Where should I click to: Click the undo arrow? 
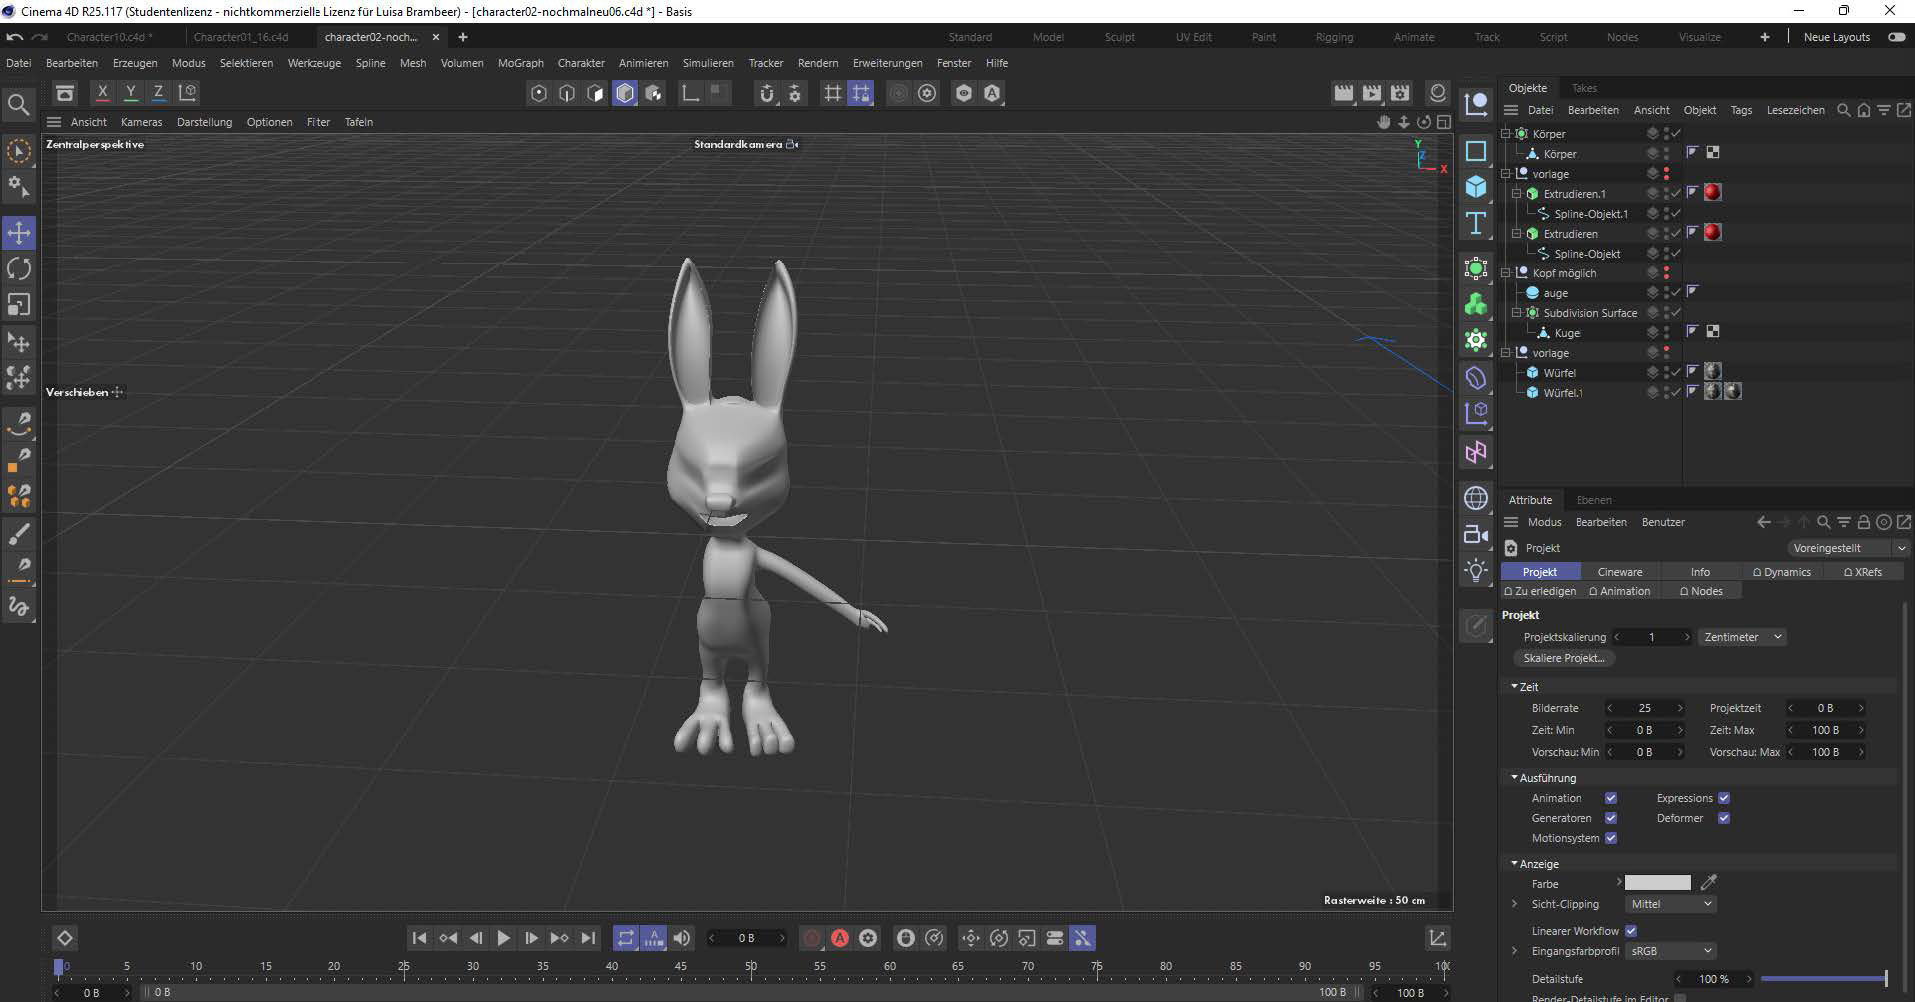tap(15, 37)
